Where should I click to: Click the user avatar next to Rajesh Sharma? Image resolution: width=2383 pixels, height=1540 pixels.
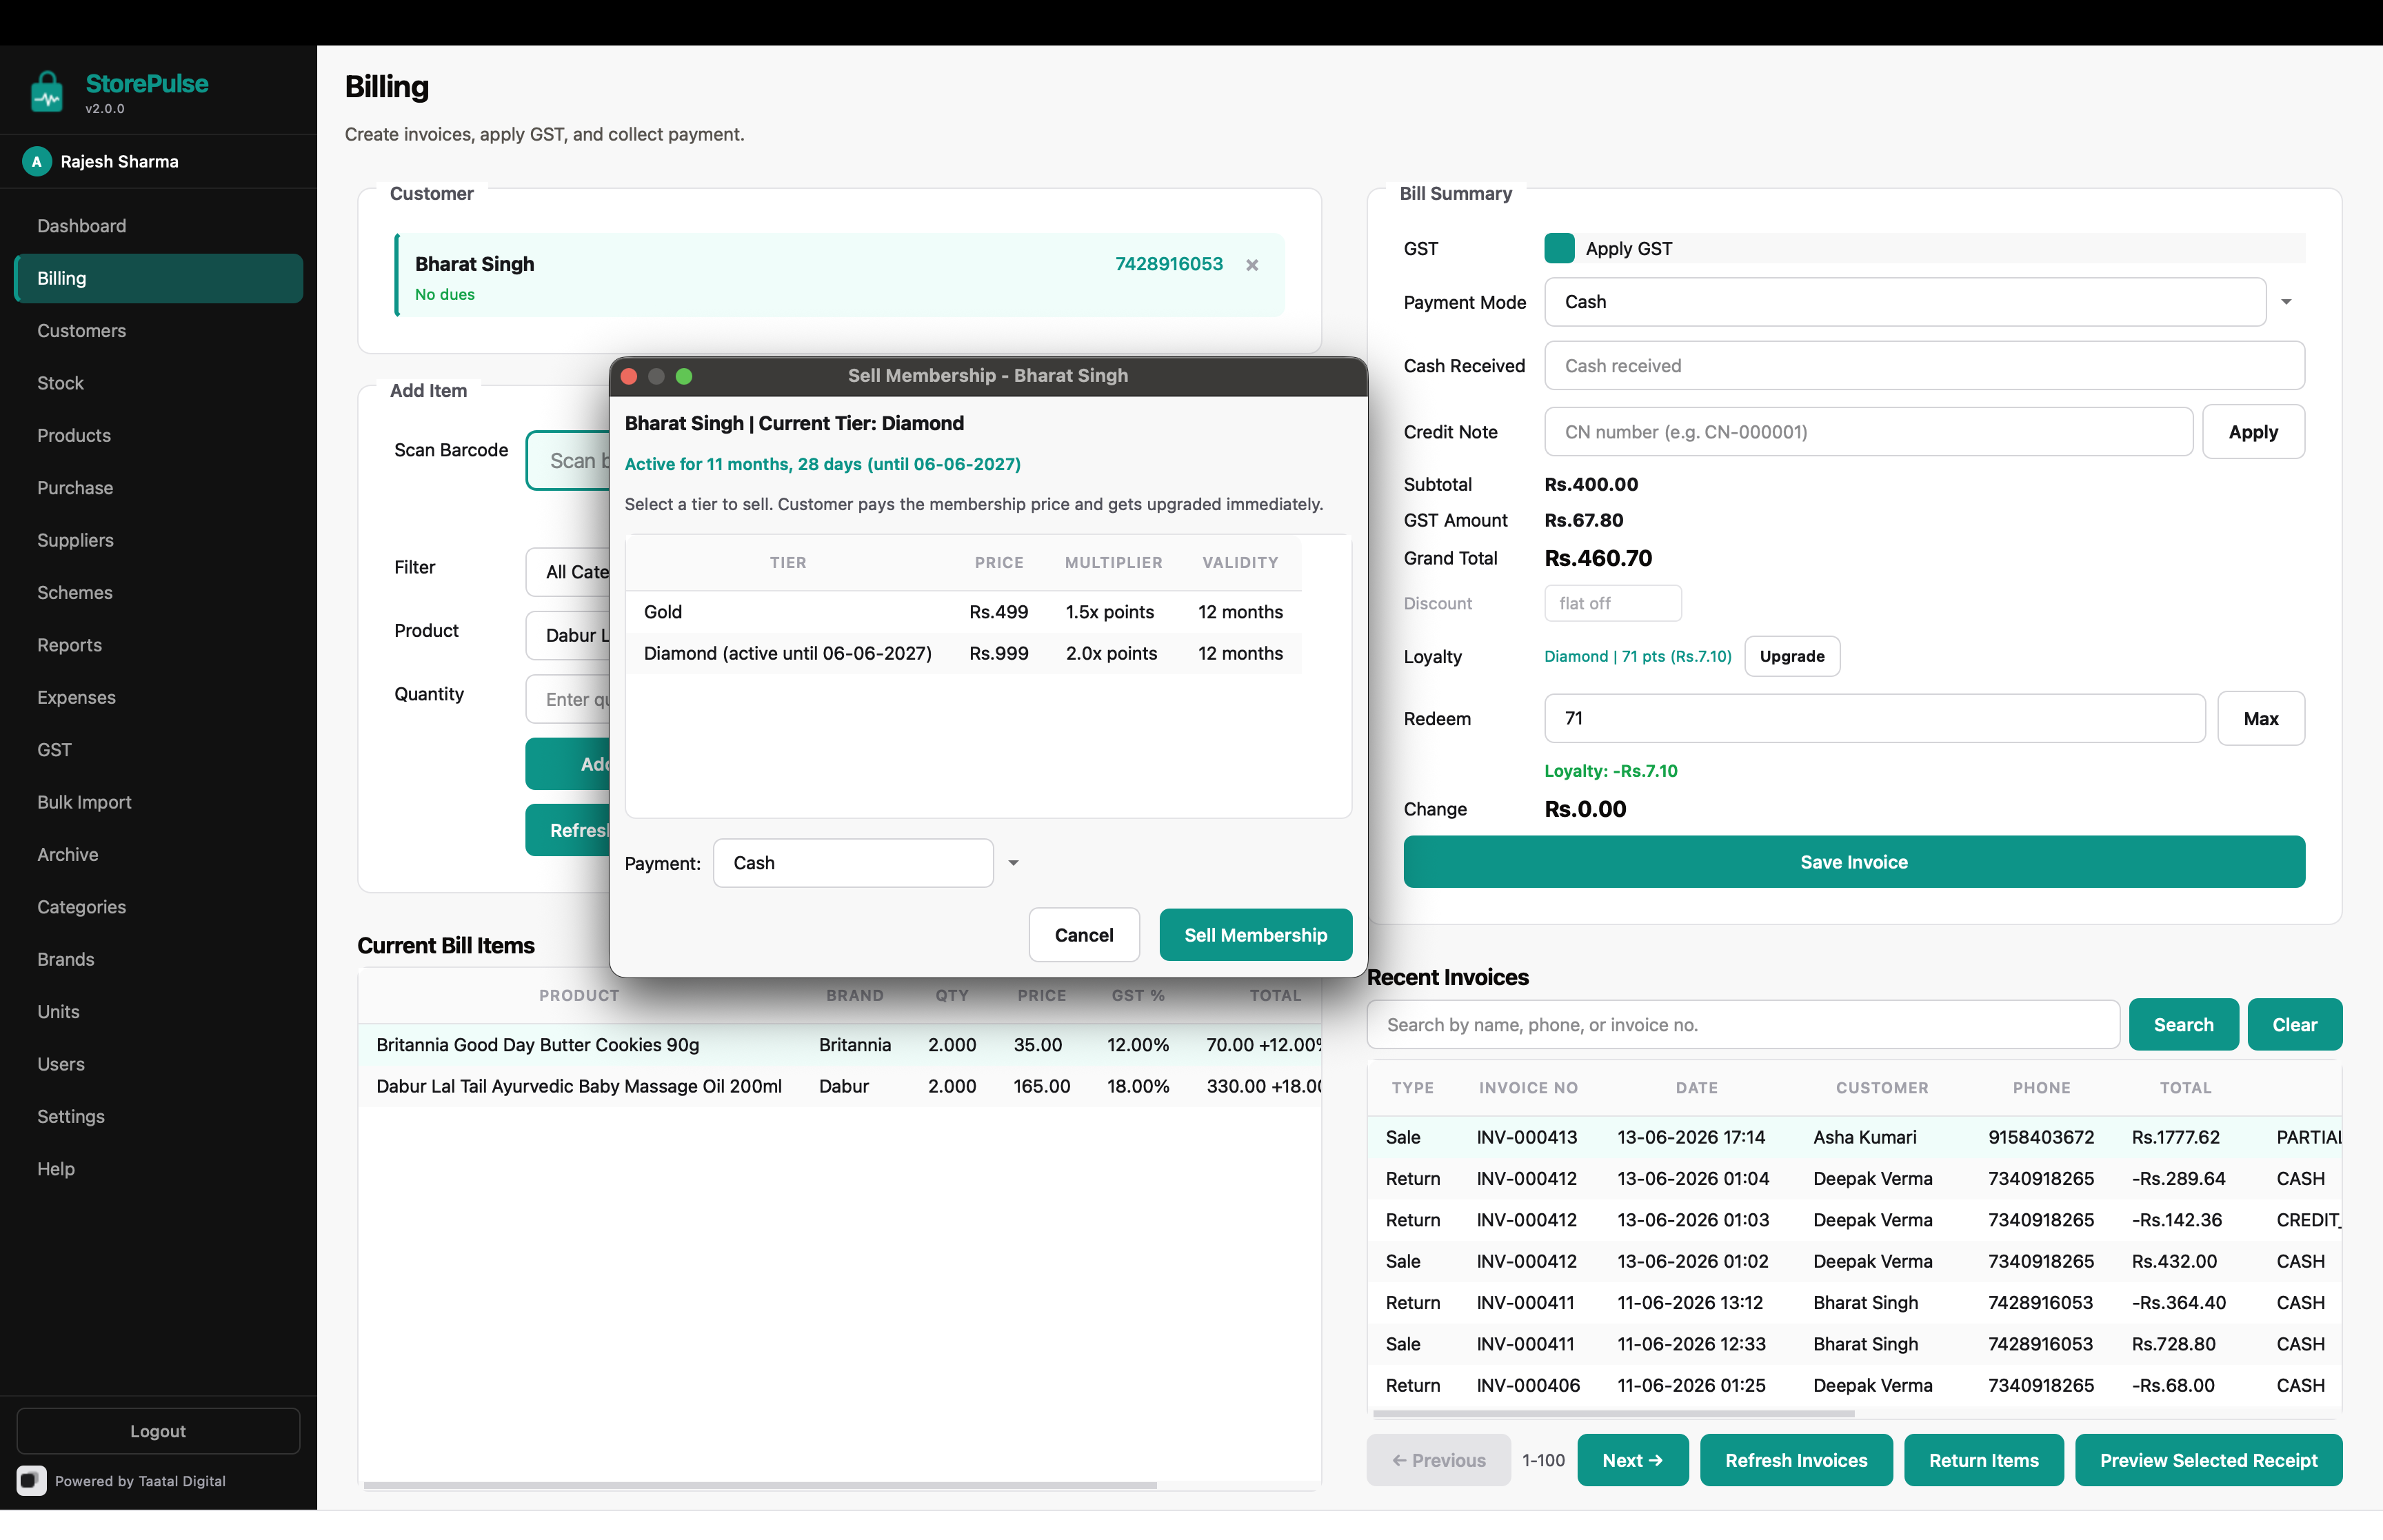coord(37,161)
